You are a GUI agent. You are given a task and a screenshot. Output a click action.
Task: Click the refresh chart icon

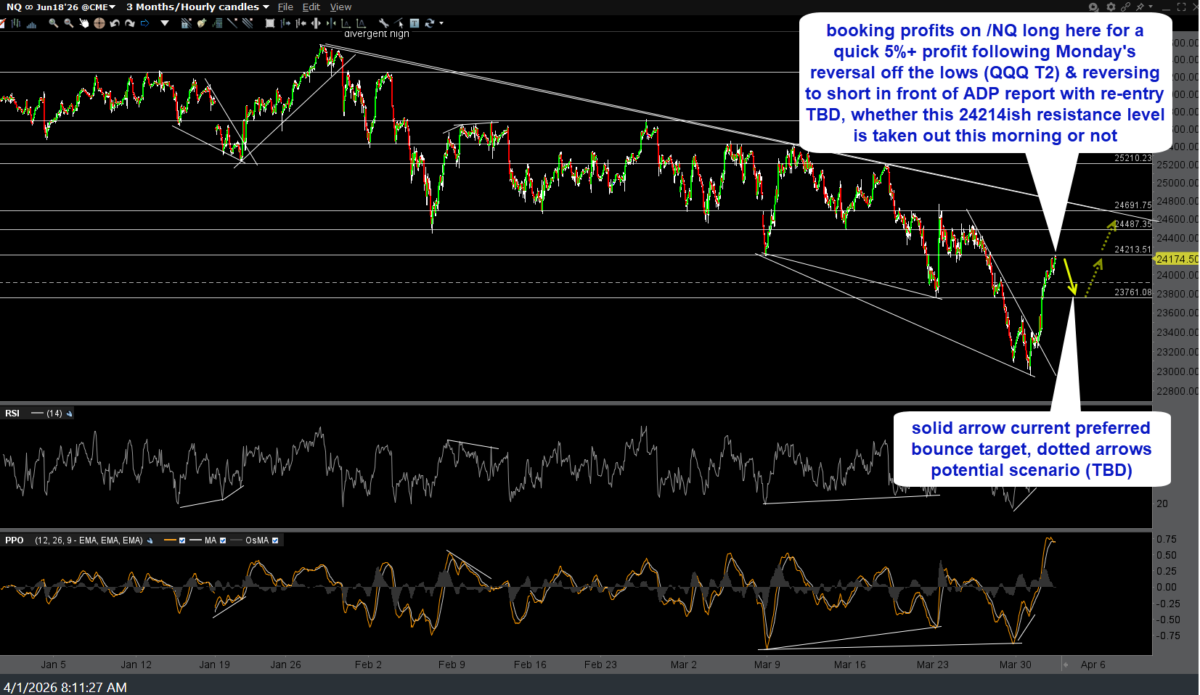tap(429, 22)
